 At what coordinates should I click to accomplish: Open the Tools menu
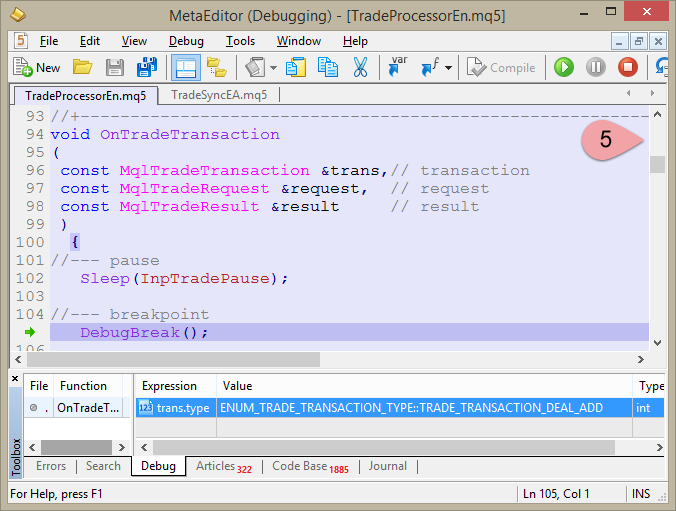click(240, 41)
